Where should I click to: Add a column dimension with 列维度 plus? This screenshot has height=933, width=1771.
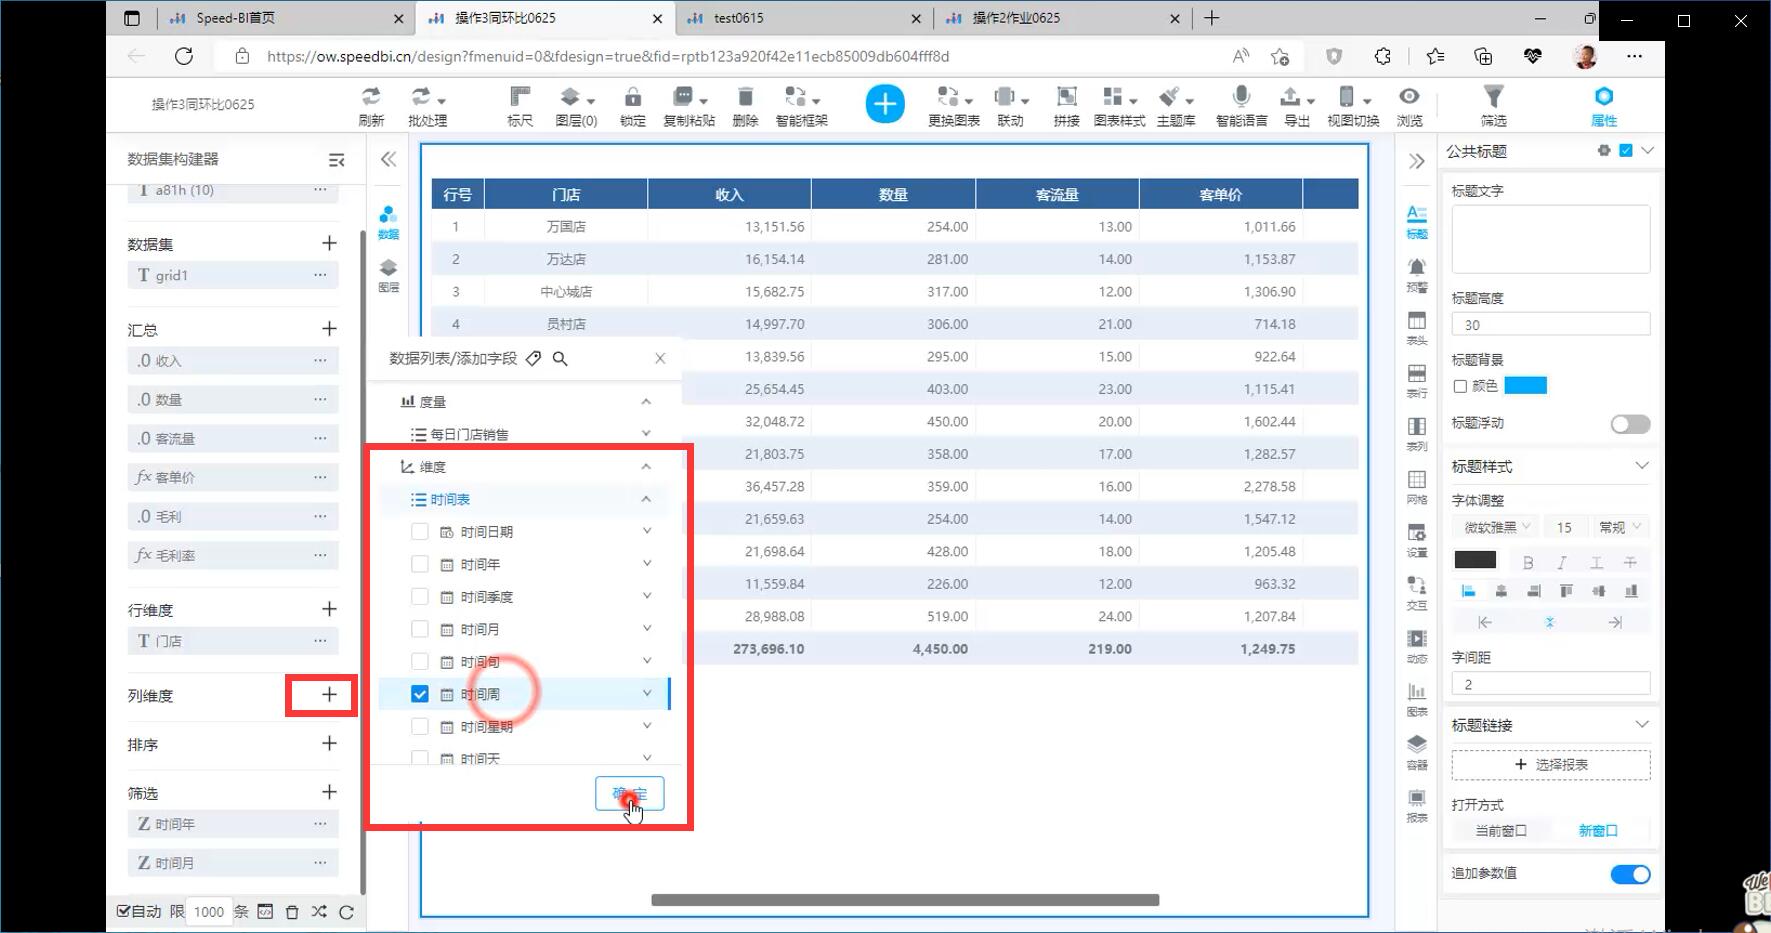pyautogui.click(x=329, y=695)
